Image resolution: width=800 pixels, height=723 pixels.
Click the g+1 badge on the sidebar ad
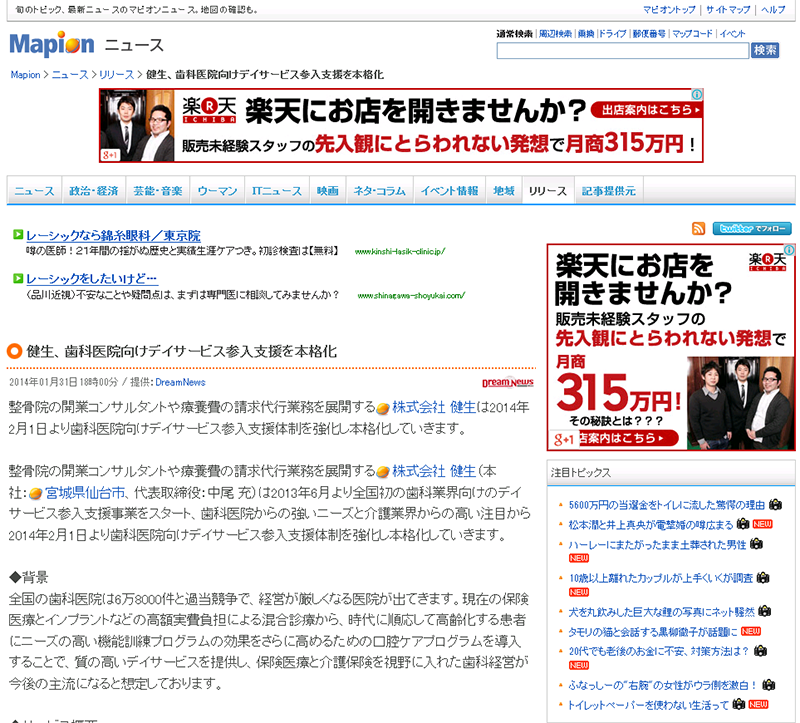[x=564, y=439]
